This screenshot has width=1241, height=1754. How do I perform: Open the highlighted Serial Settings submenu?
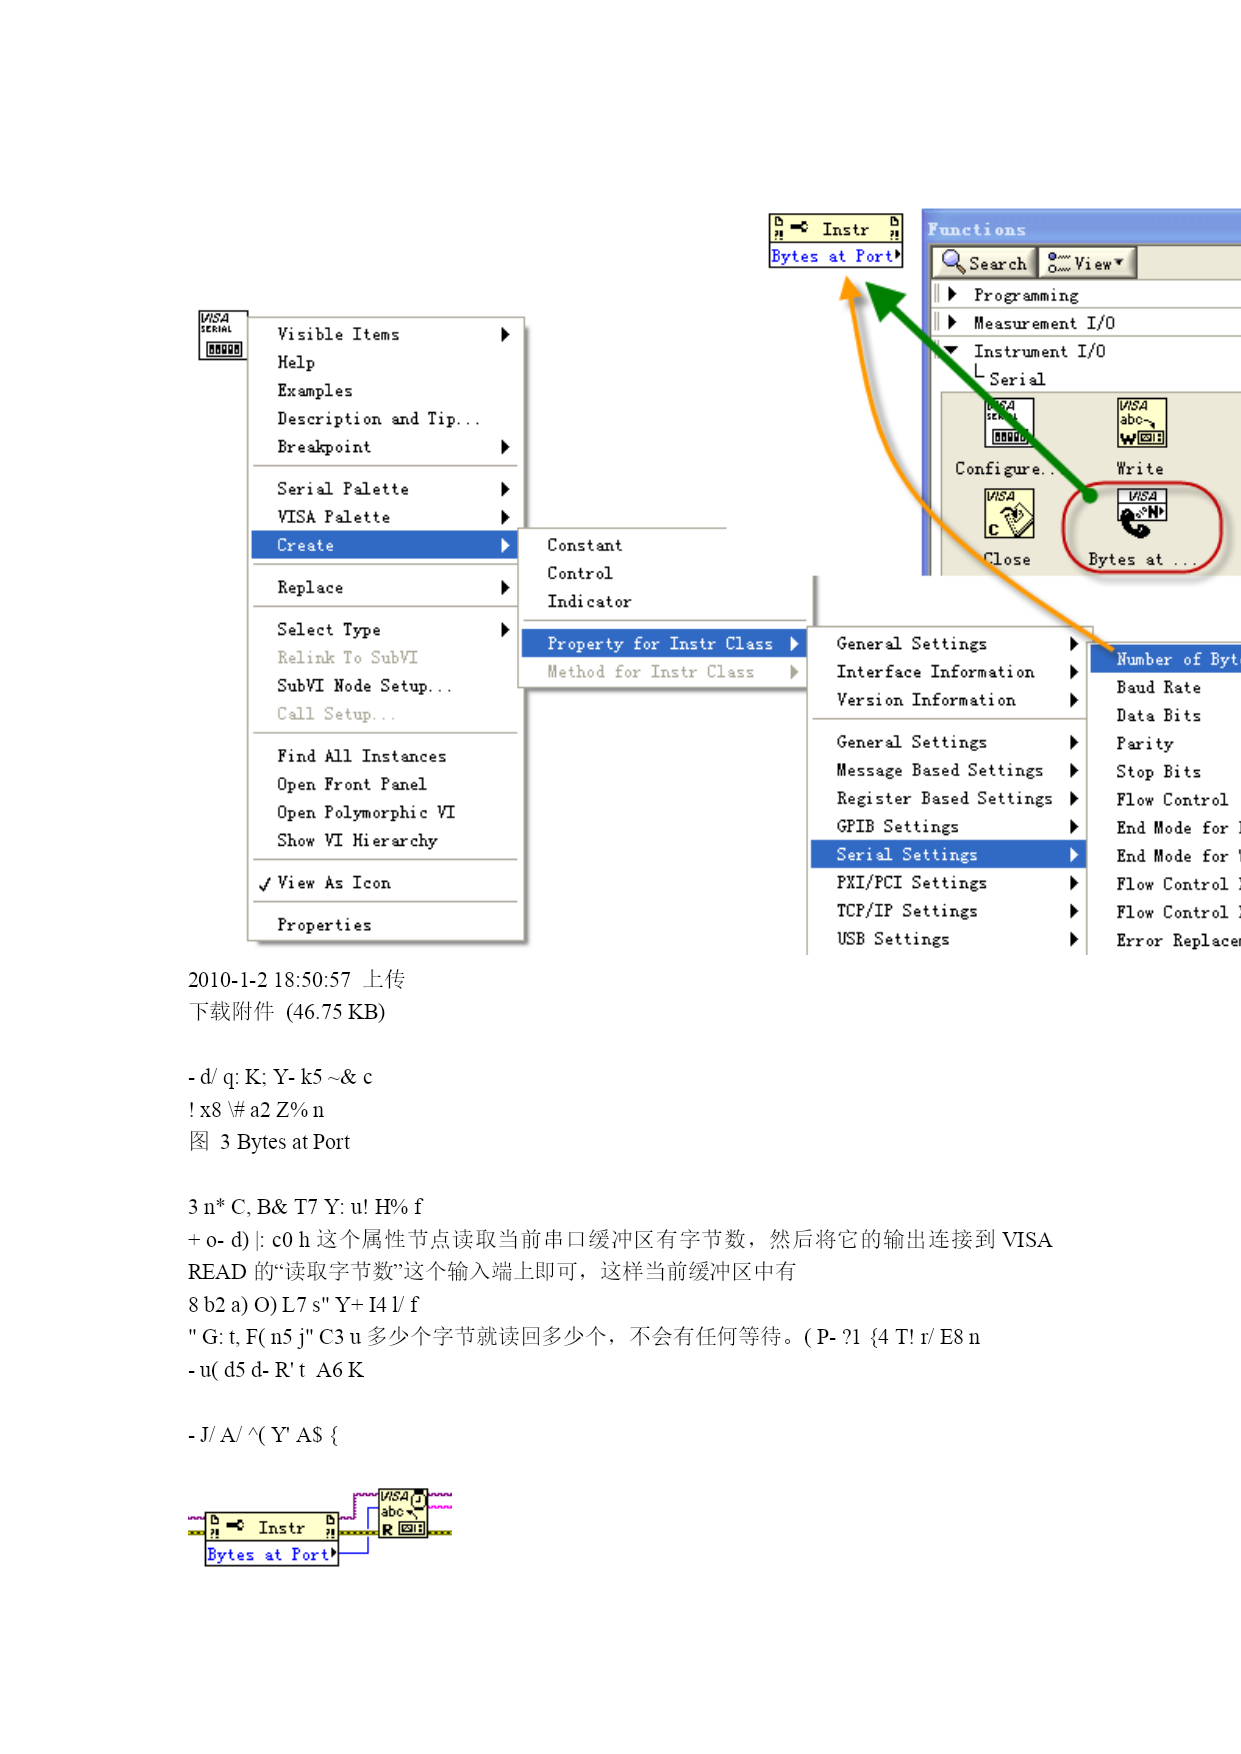pyautogui.click(x=947, y=854)
